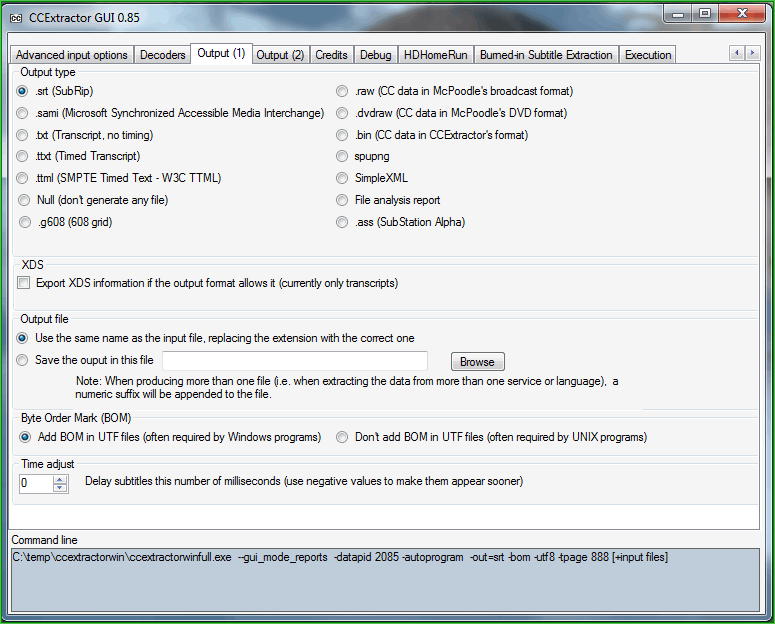Go to the Execution tab
The width and height of the screenshot is (775, 624).
coord(647,55)
